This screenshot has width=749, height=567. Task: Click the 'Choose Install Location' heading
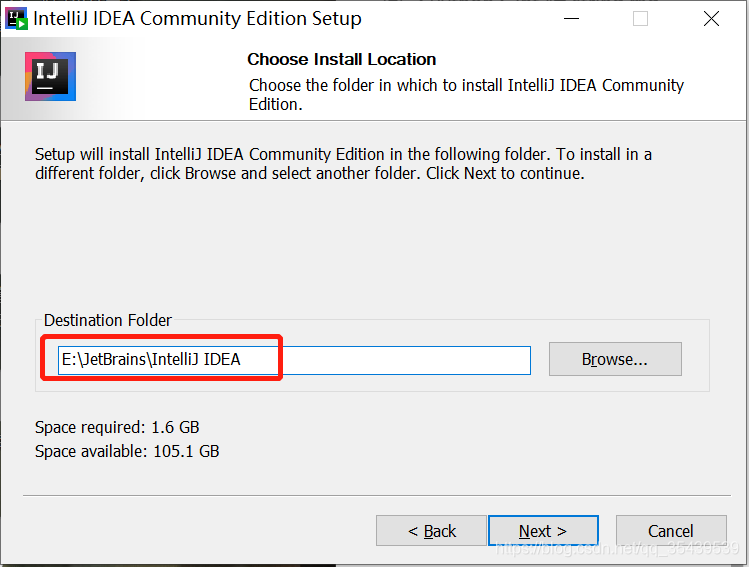342,59
